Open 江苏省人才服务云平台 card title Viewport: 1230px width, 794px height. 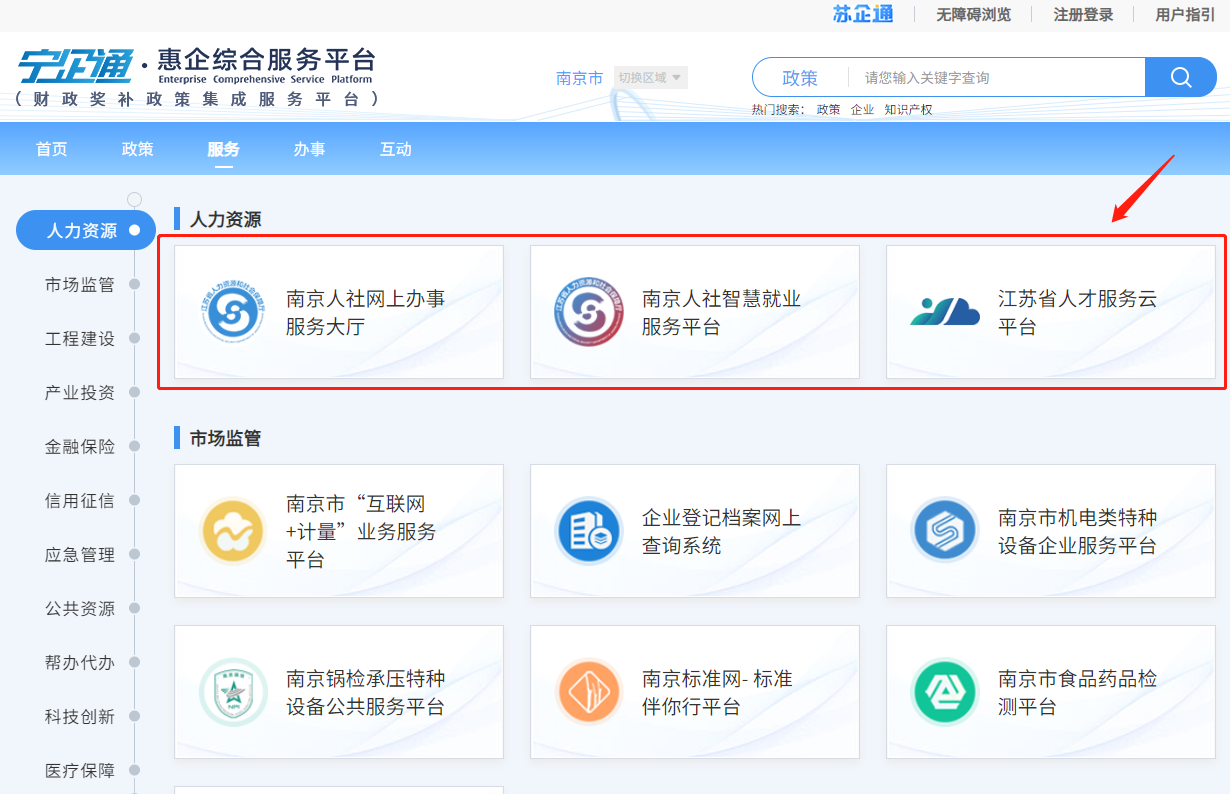(x=1078, y=312)
